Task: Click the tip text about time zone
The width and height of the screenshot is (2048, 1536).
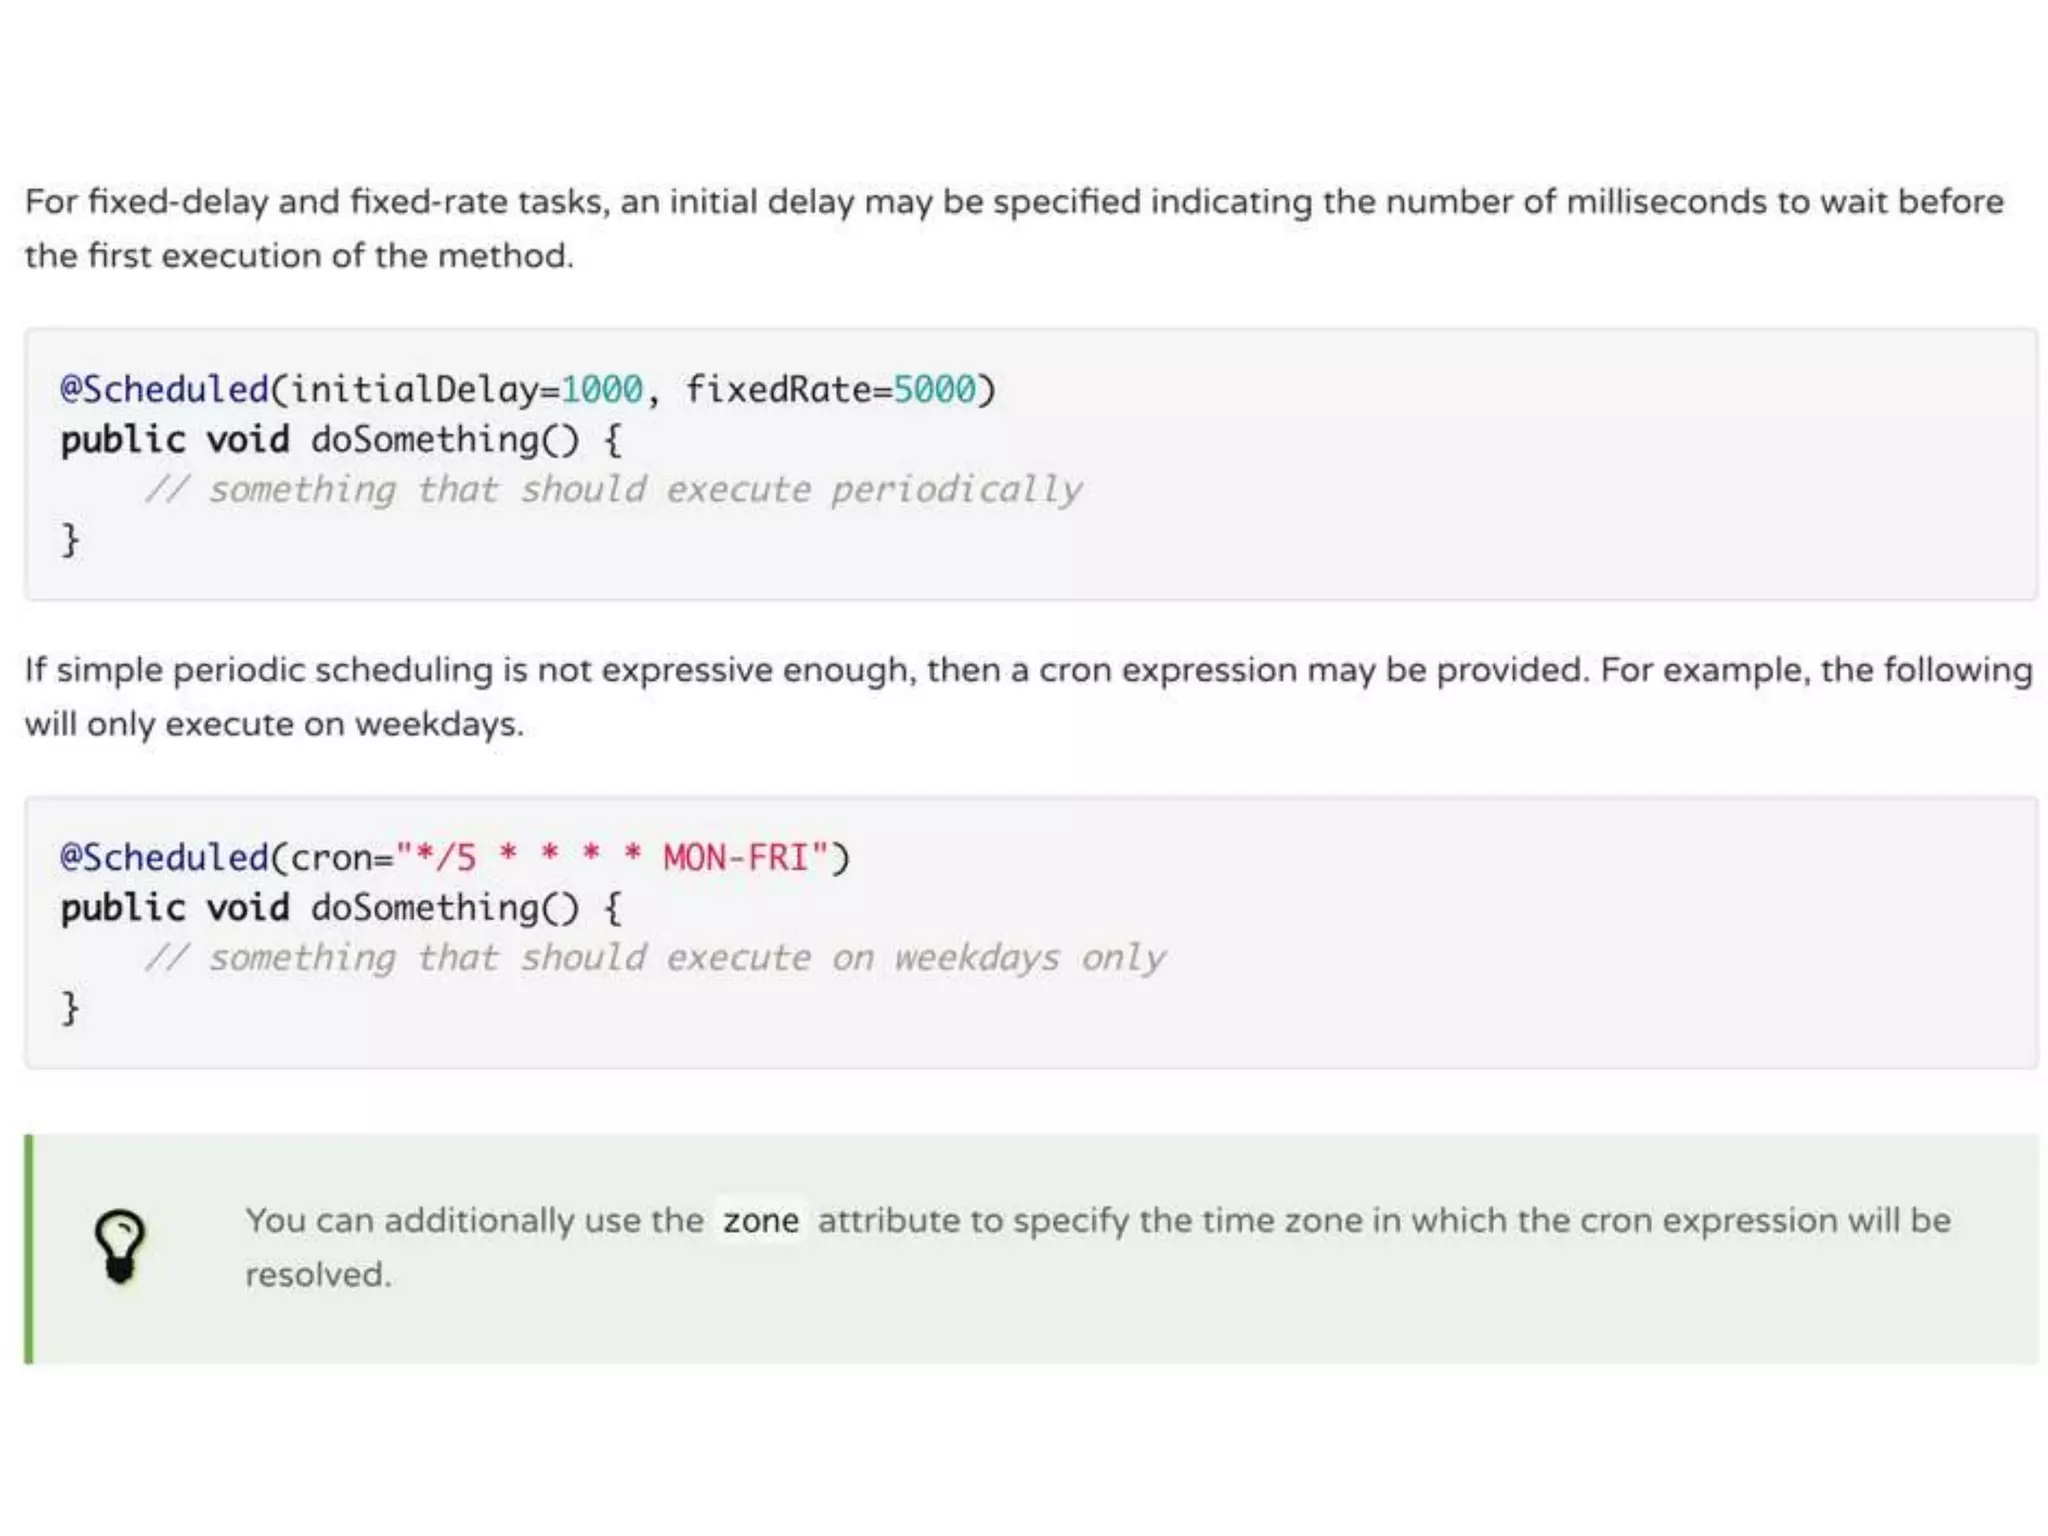Action: click(1097, 1221)
